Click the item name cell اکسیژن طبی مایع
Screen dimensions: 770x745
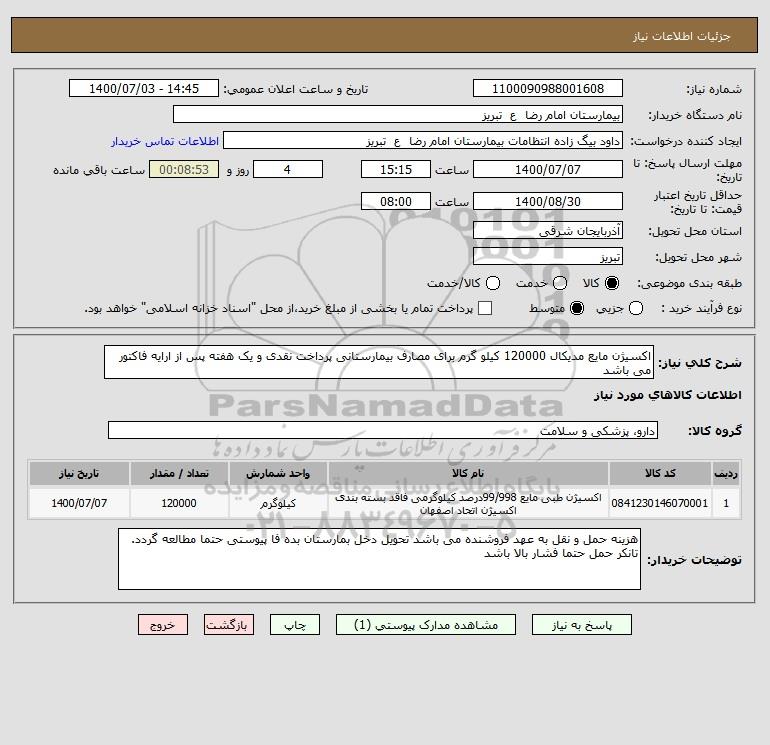(468, 503)
